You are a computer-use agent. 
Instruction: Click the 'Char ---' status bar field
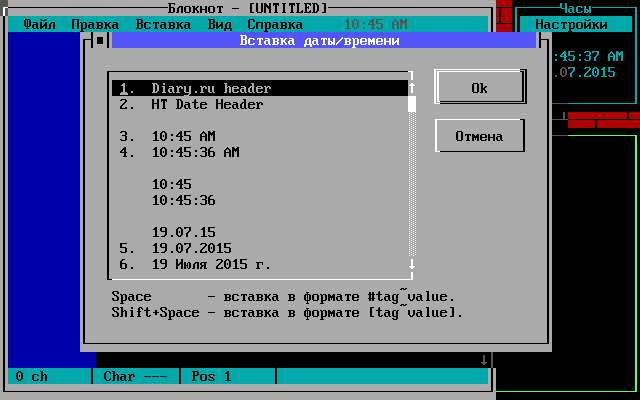click(136, 376)
